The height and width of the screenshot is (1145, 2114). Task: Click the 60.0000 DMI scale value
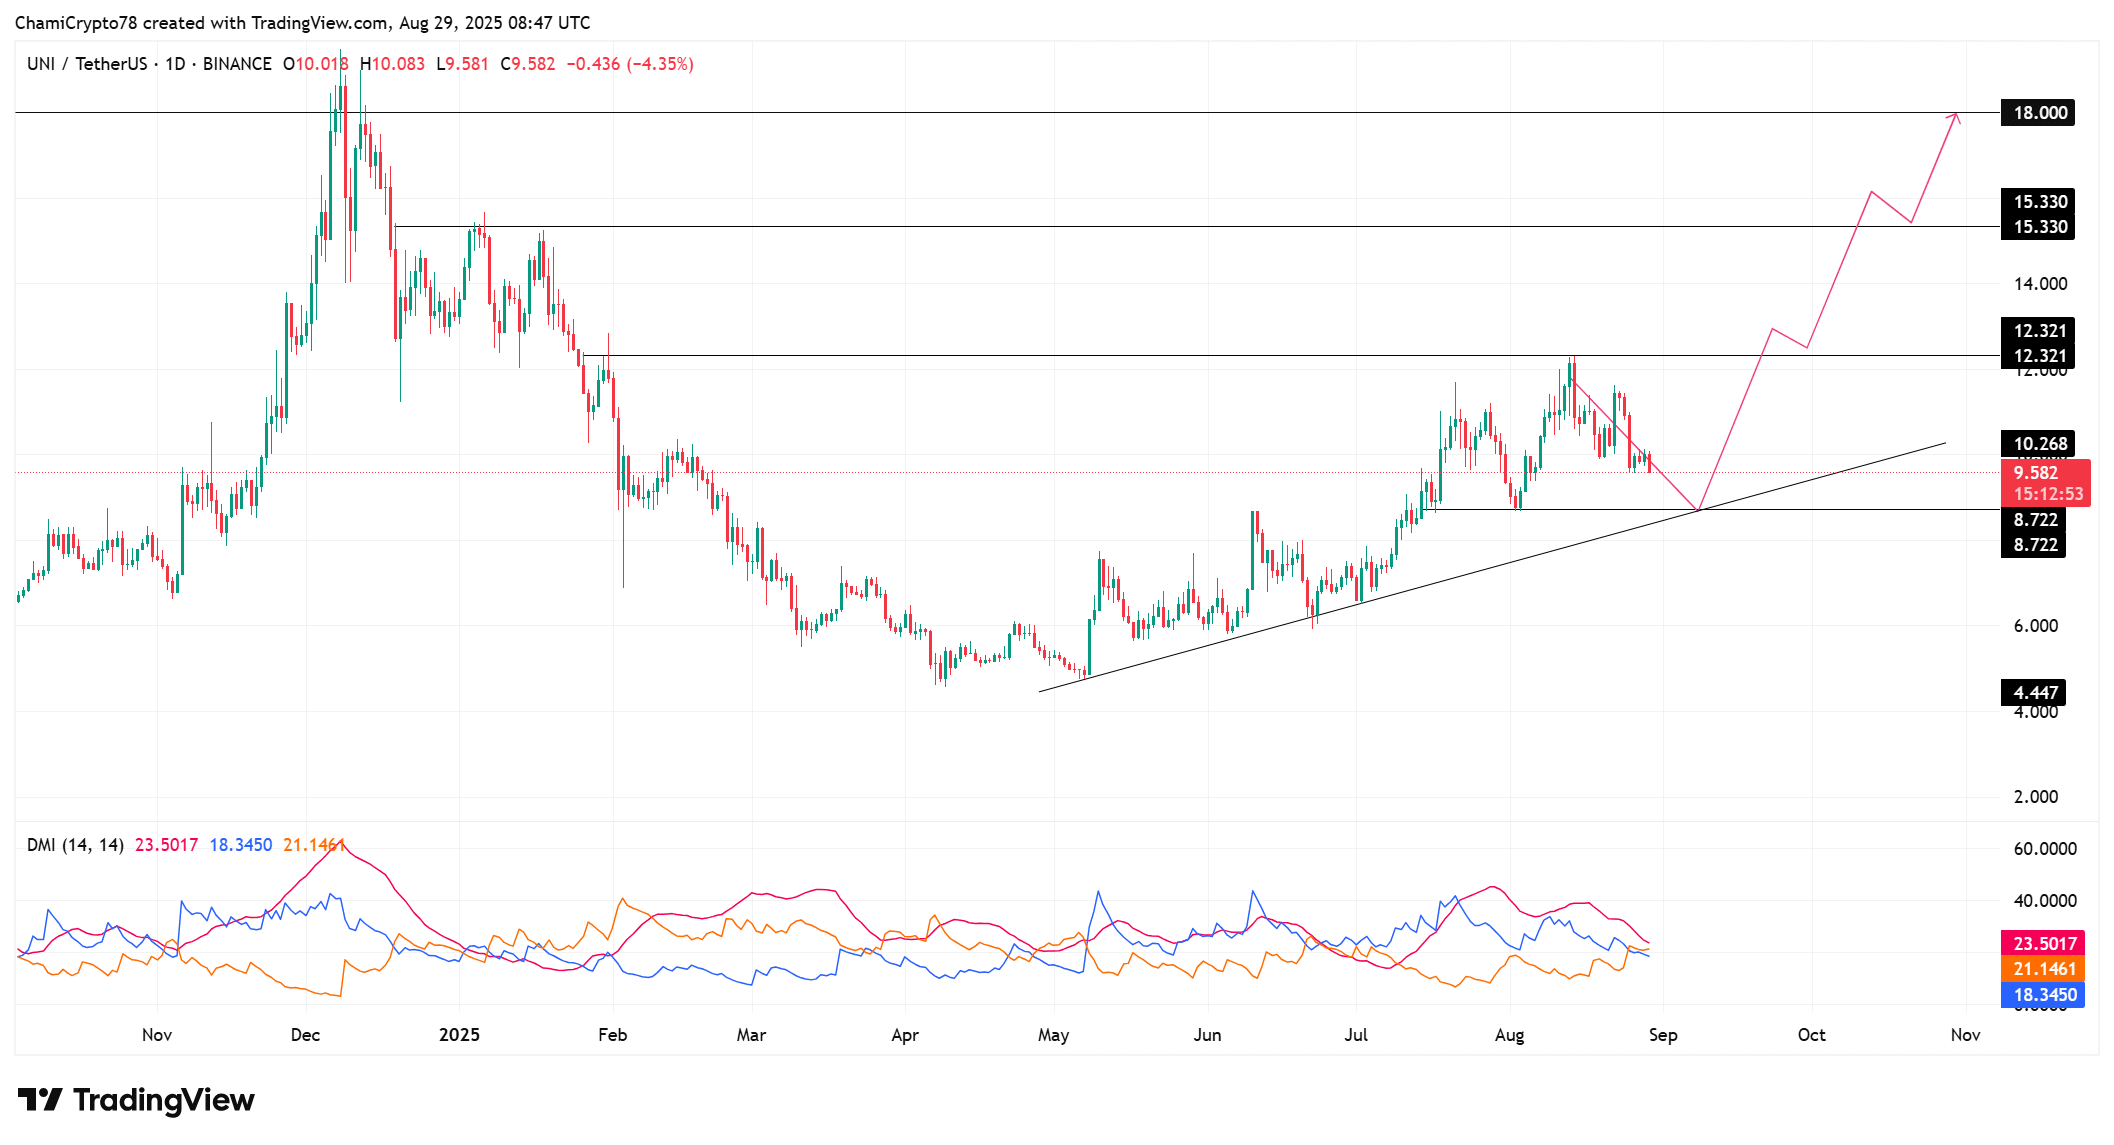2044,848
